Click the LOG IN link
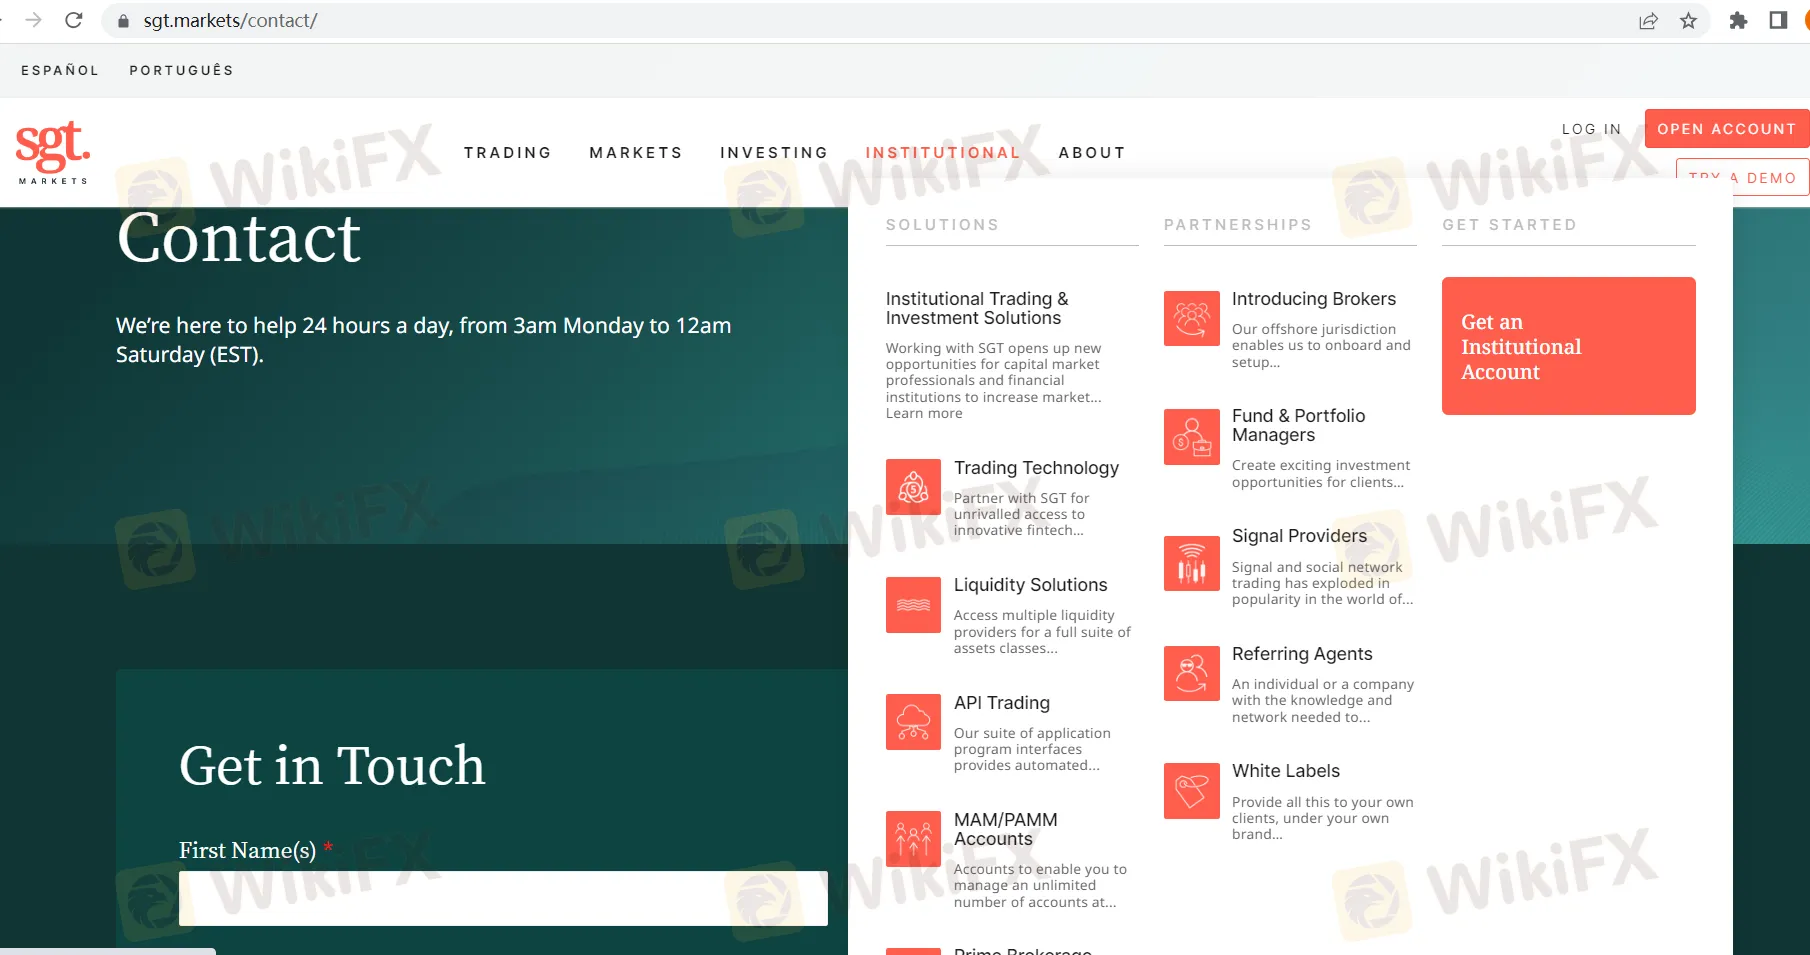The image size is (1810, 955). pyautogui.click(x=1591, y=129)
